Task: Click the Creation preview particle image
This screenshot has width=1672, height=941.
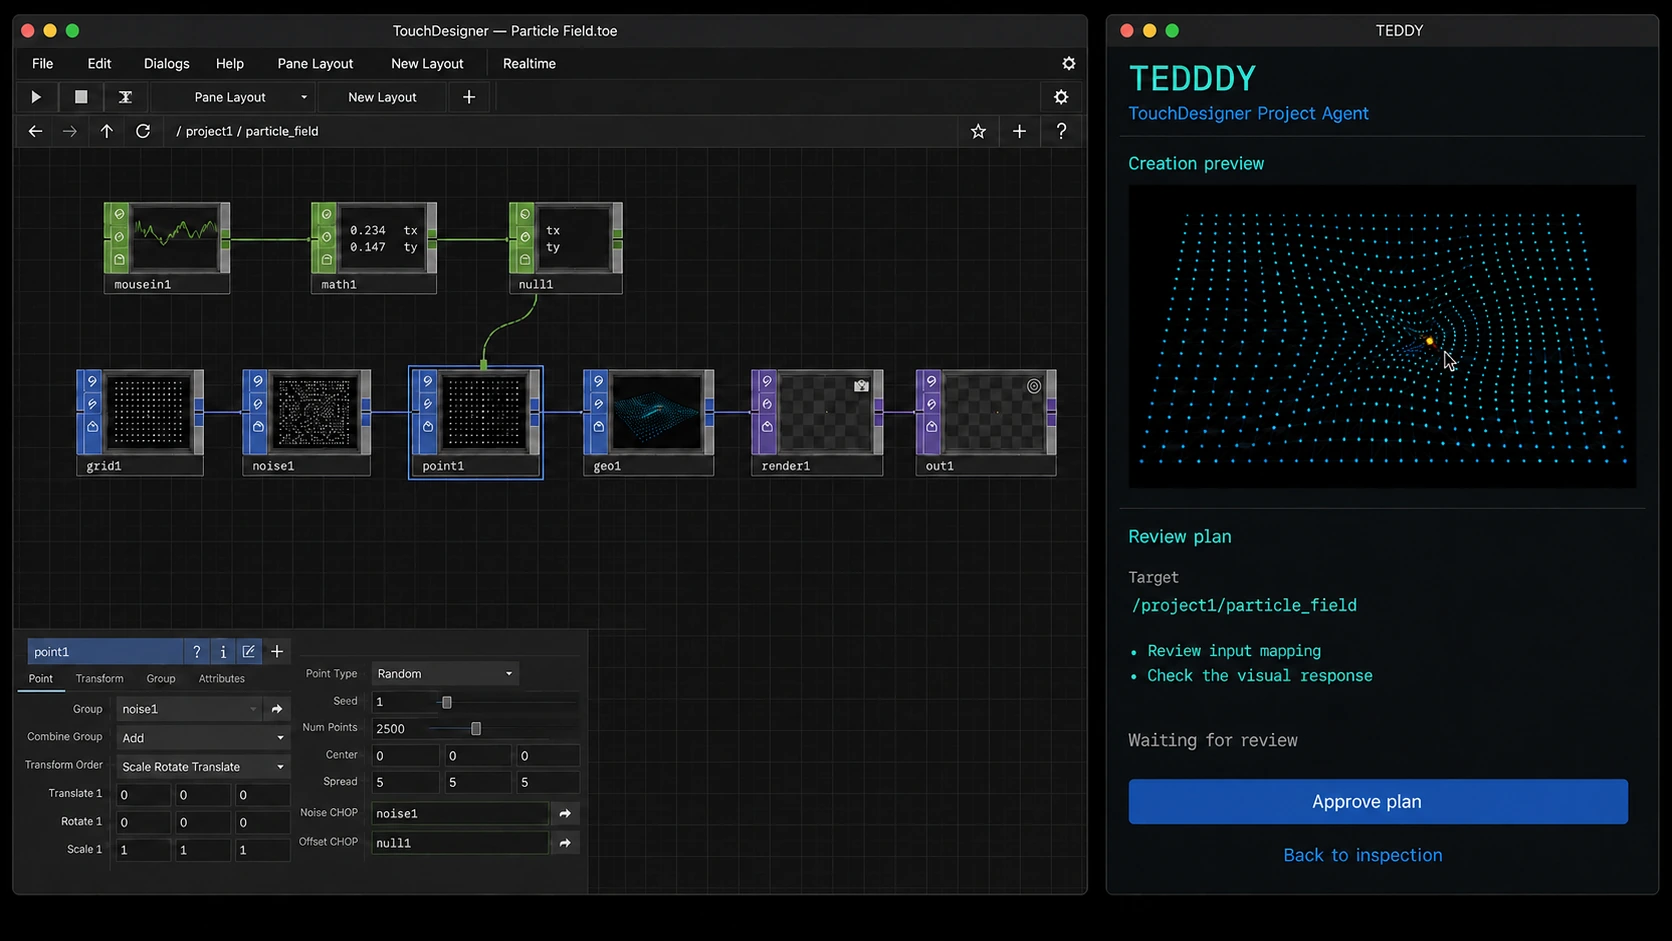Action: (x=1382, y=337)
